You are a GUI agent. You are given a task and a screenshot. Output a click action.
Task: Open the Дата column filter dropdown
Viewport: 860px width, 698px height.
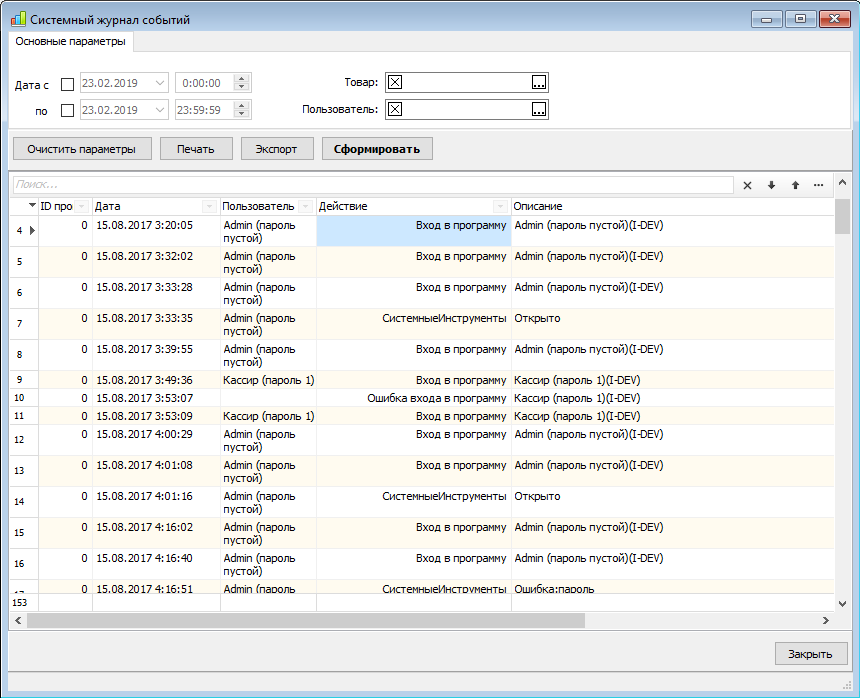[x=208, y=207]
